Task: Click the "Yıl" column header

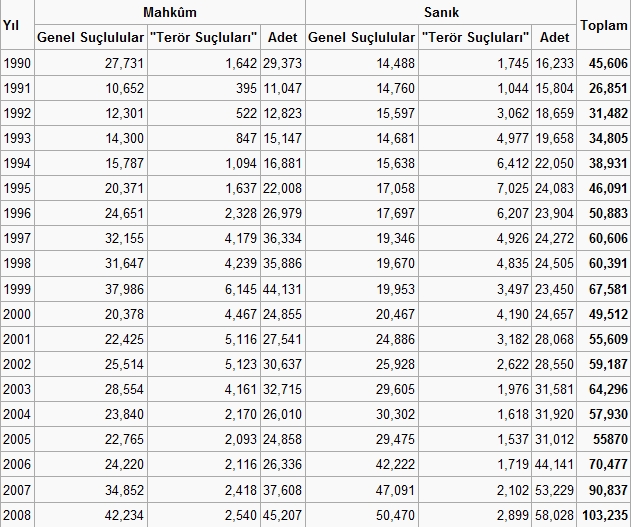Action: [x=12, y=24]
